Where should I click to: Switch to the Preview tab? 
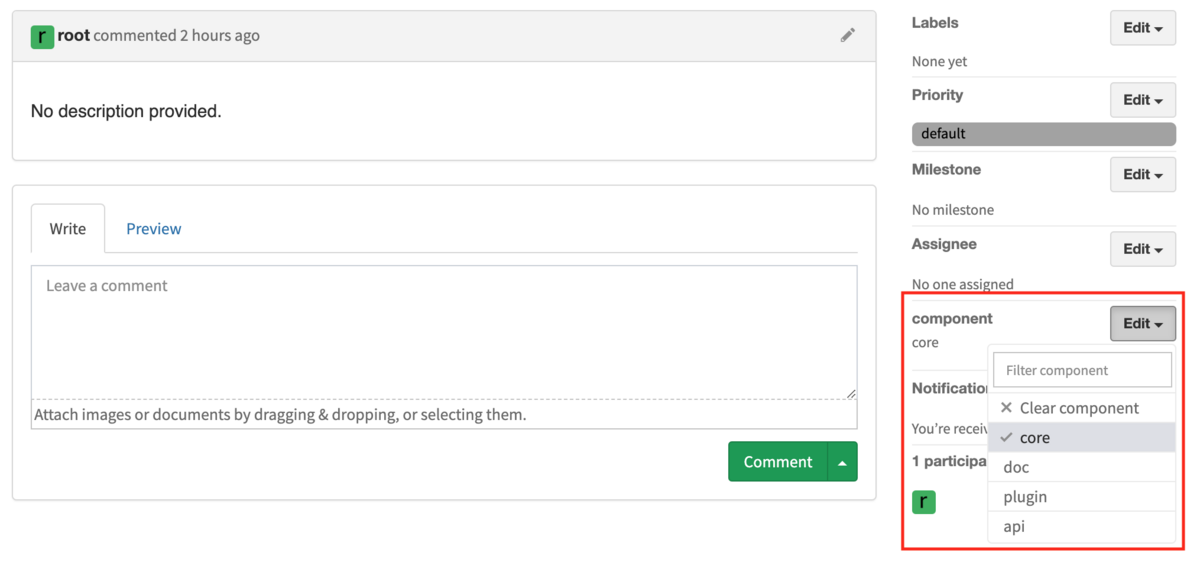pos(153,229)
